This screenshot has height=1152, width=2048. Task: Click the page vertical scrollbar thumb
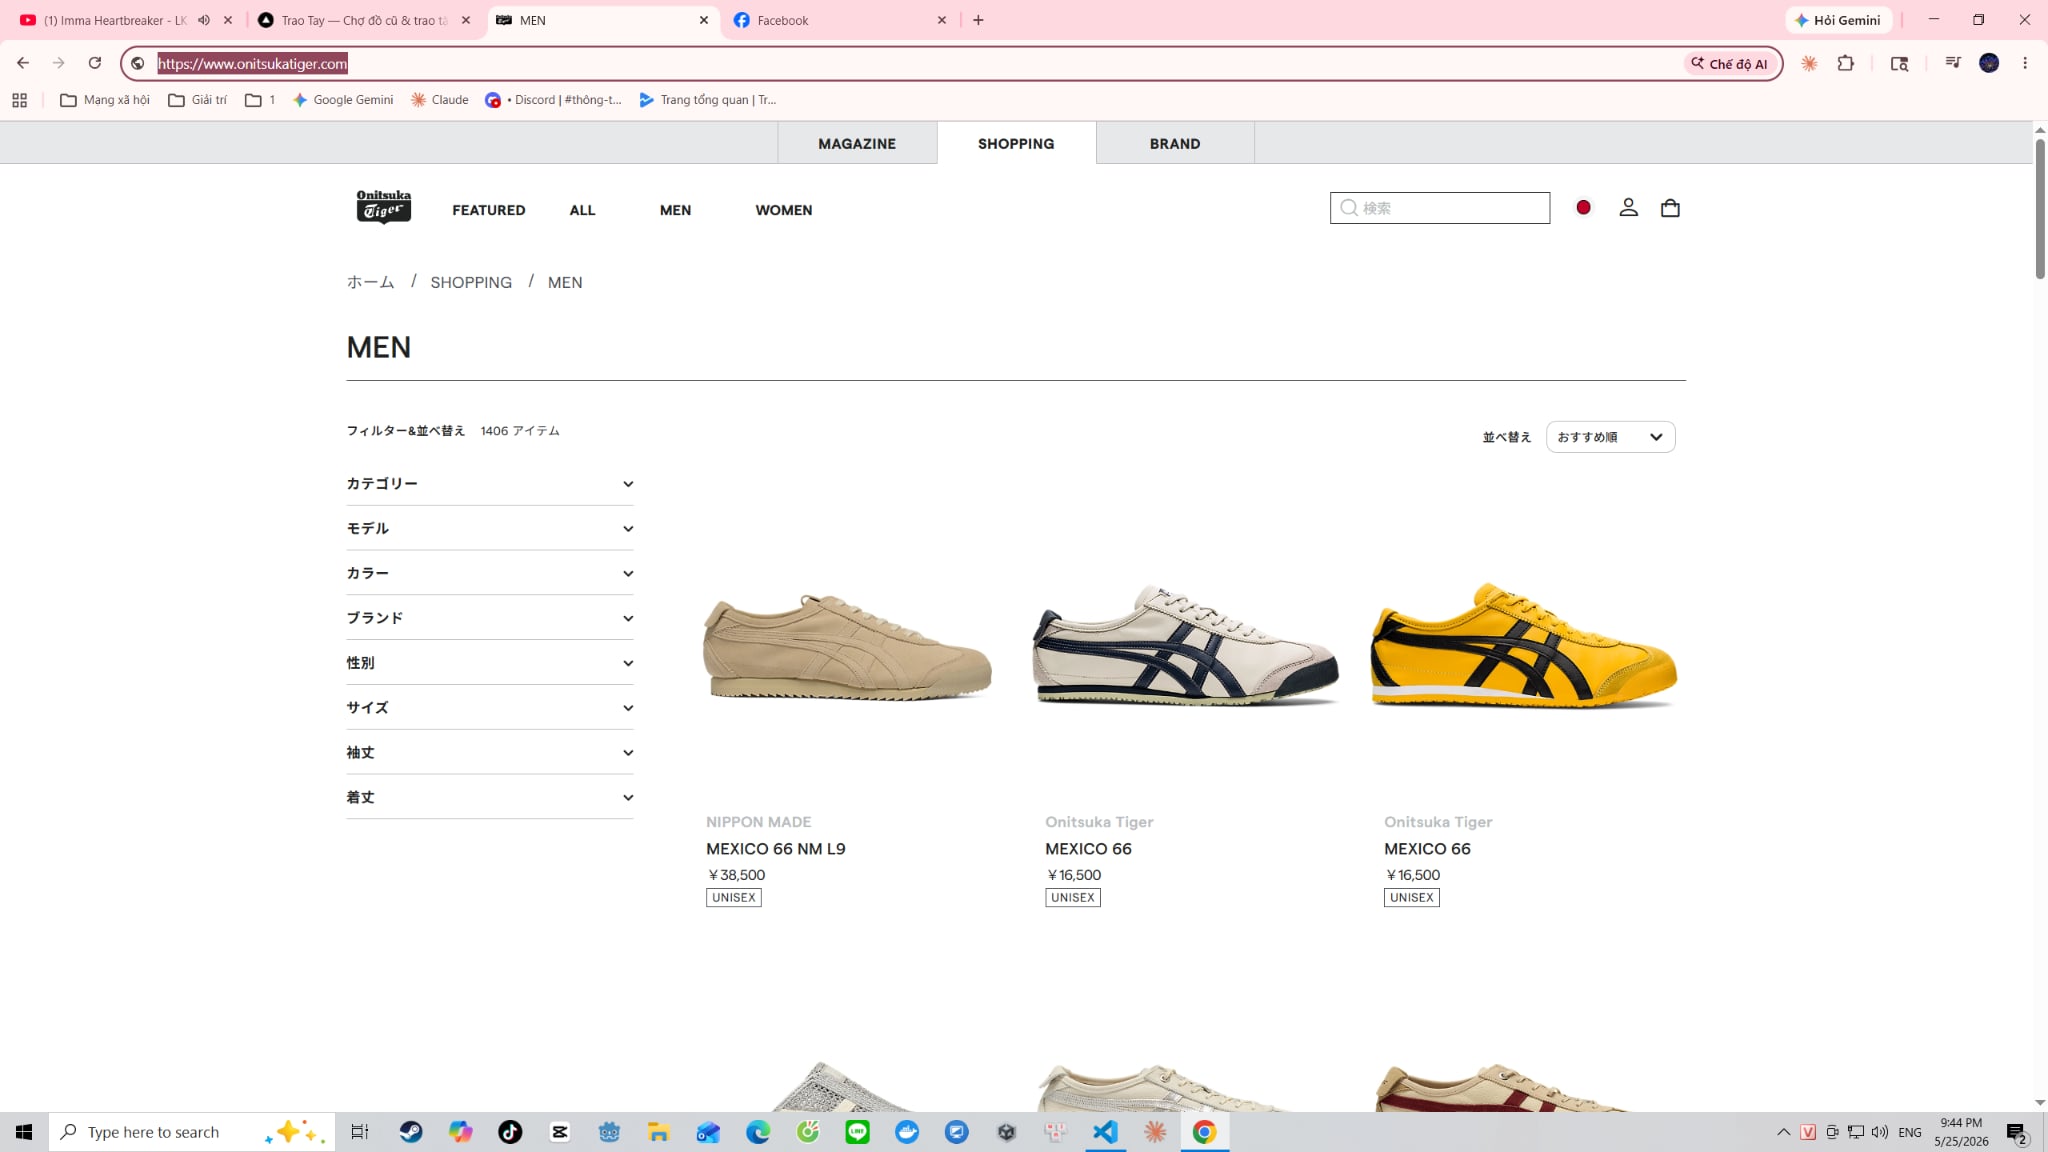[2040, 208]
